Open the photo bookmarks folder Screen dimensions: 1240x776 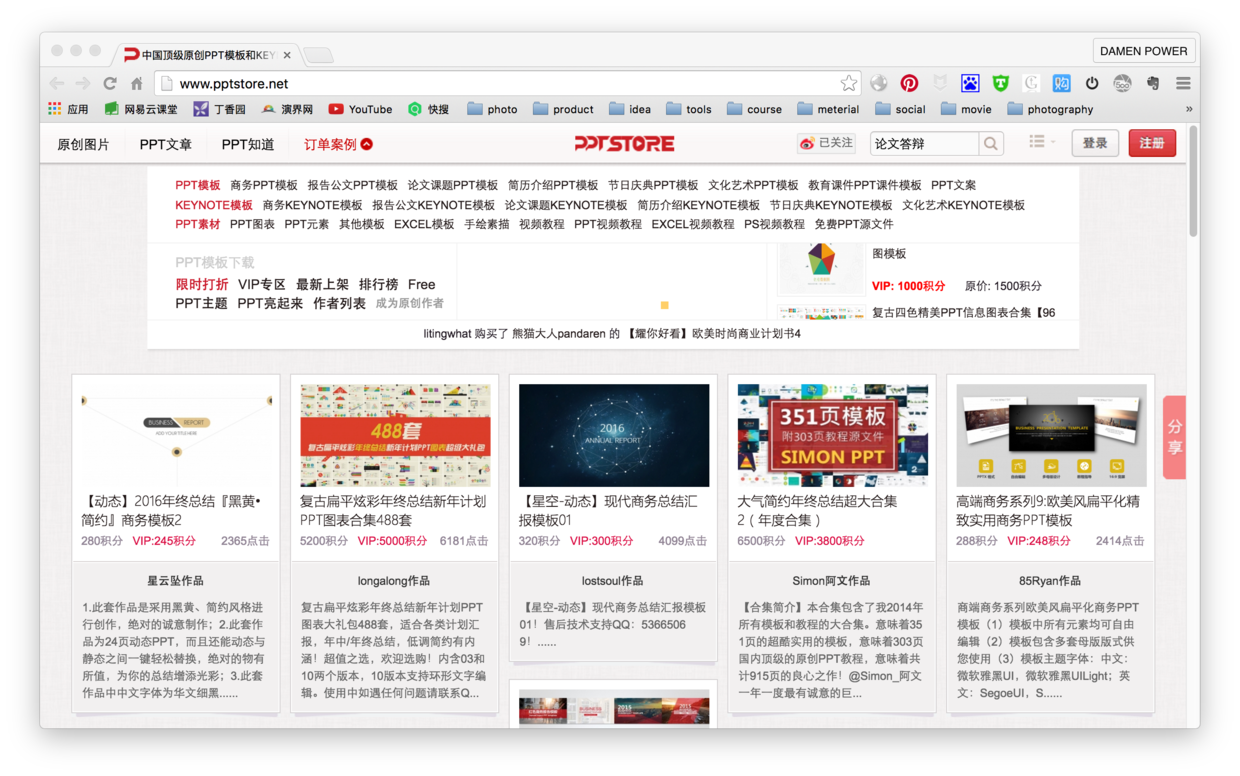[492, 110]
